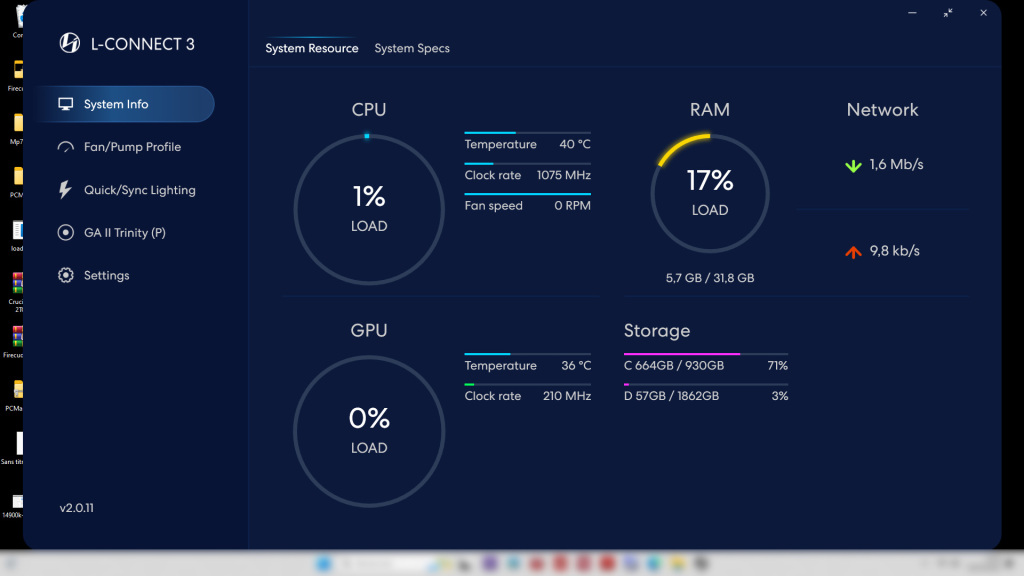1024x576 pixels.
Task: Click the Quick/Sync Lighting lightning bolt icon
Action: point(66,190)
